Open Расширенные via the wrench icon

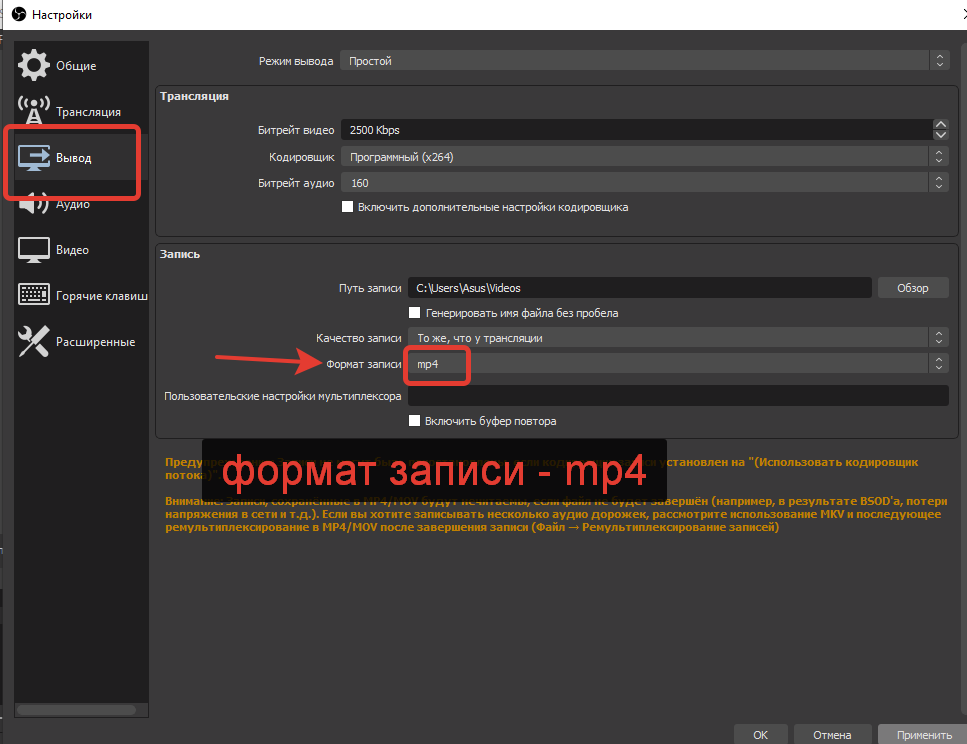tap(34, 342)
